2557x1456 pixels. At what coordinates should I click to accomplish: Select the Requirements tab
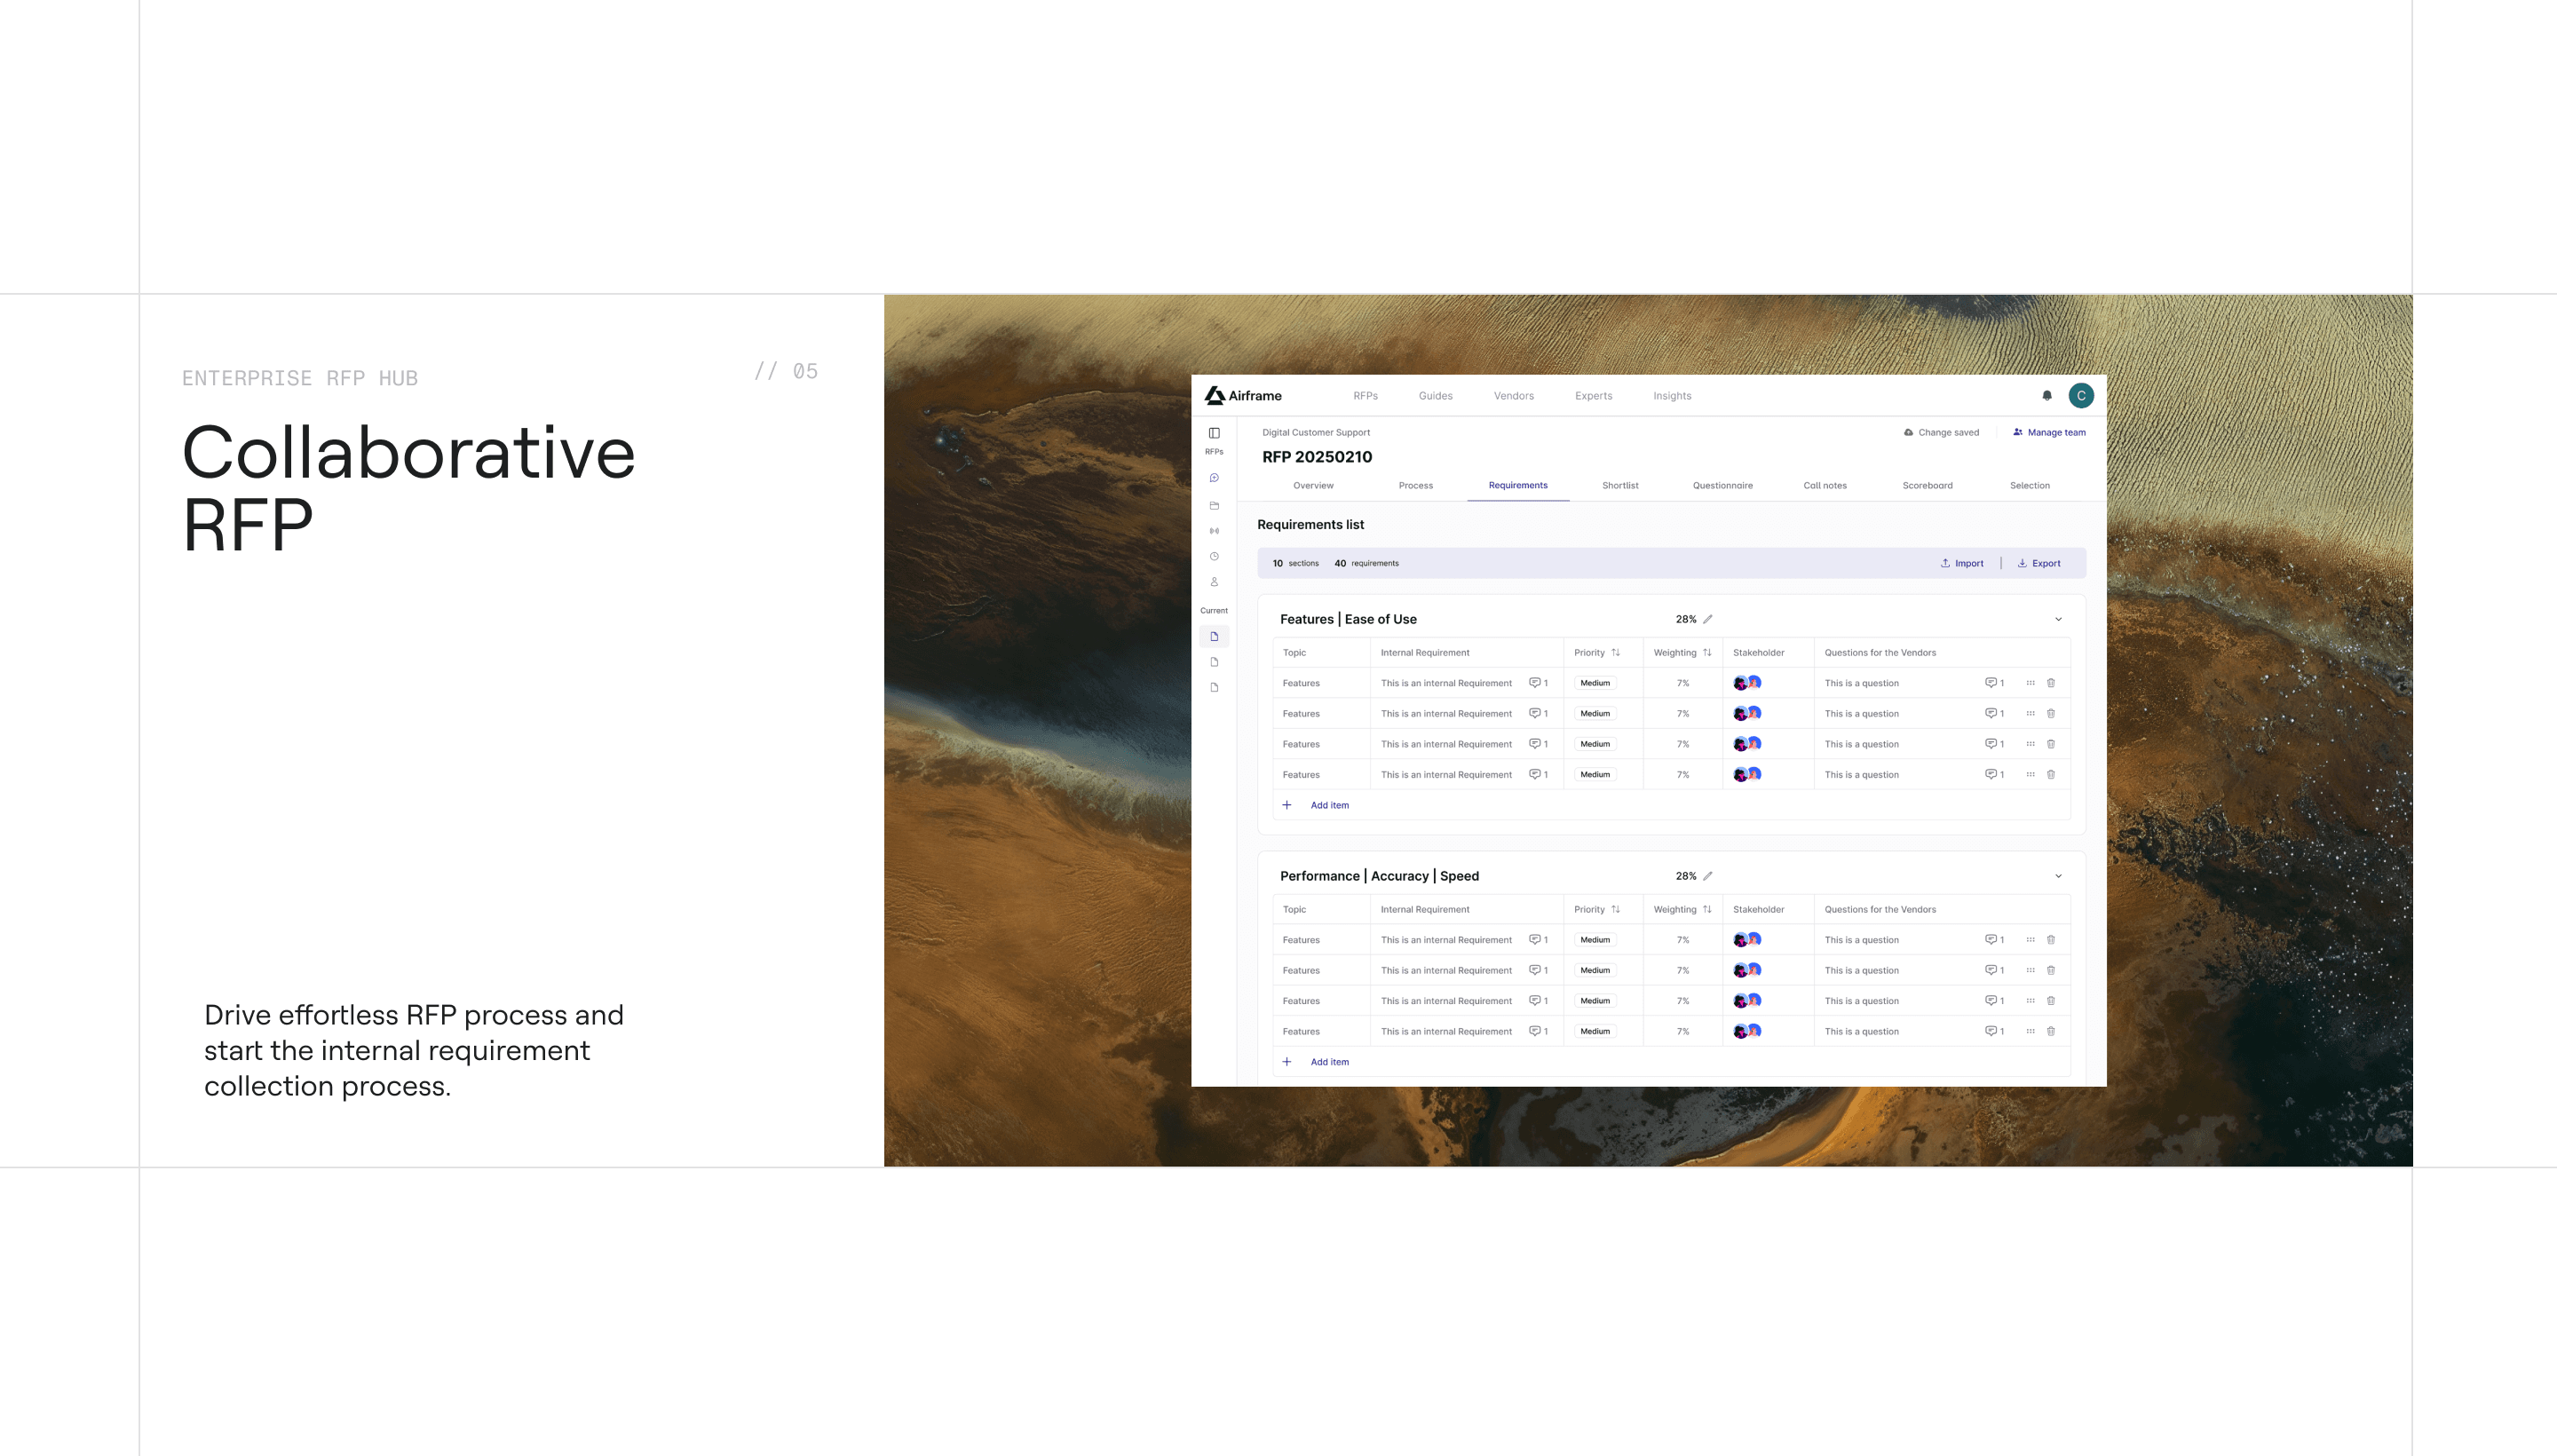[1517, 486]
